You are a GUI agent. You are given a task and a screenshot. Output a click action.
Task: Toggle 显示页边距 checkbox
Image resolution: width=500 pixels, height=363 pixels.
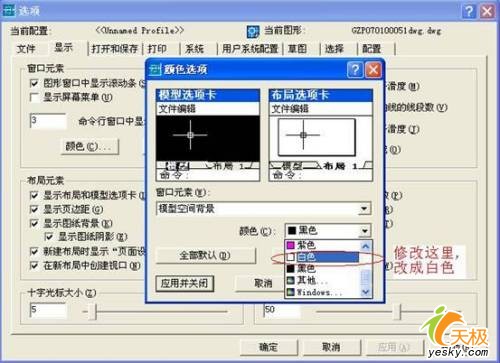[x=34, y=209]
